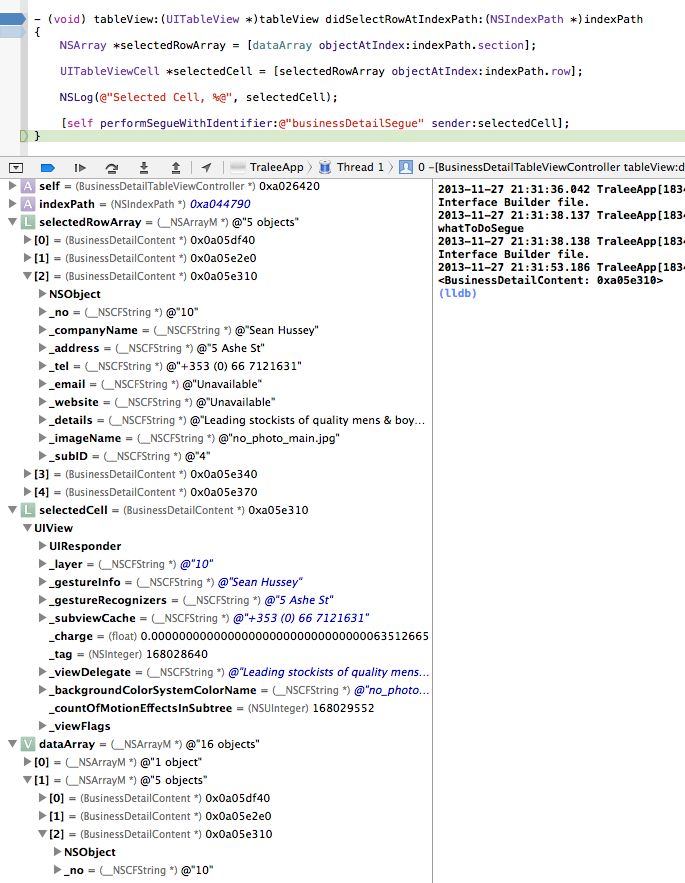
Task: Click the continue program execution icon
Action: (x=80, y=167)
